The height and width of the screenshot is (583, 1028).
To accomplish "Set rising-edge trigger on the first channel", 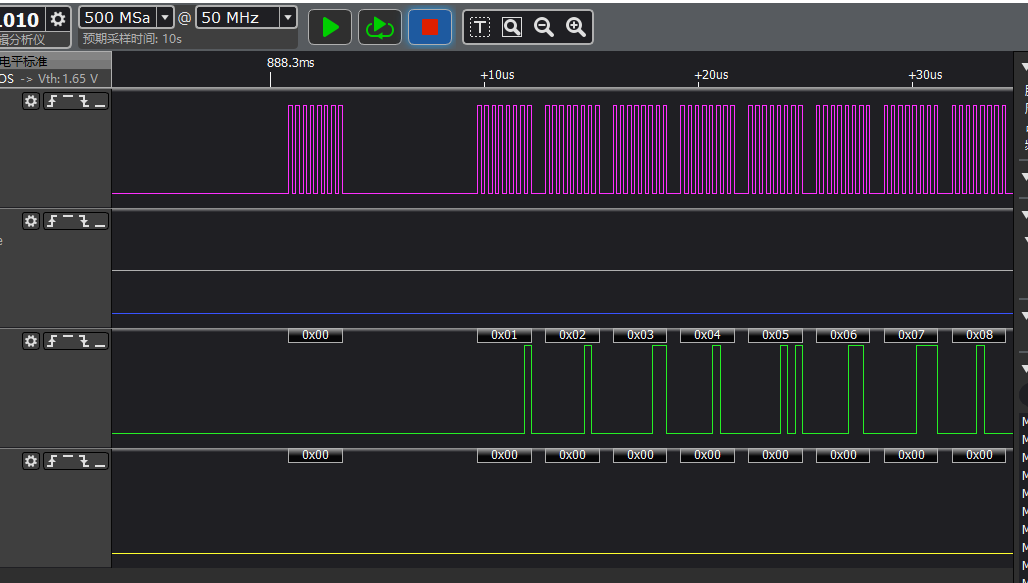I will click(52, 101).
